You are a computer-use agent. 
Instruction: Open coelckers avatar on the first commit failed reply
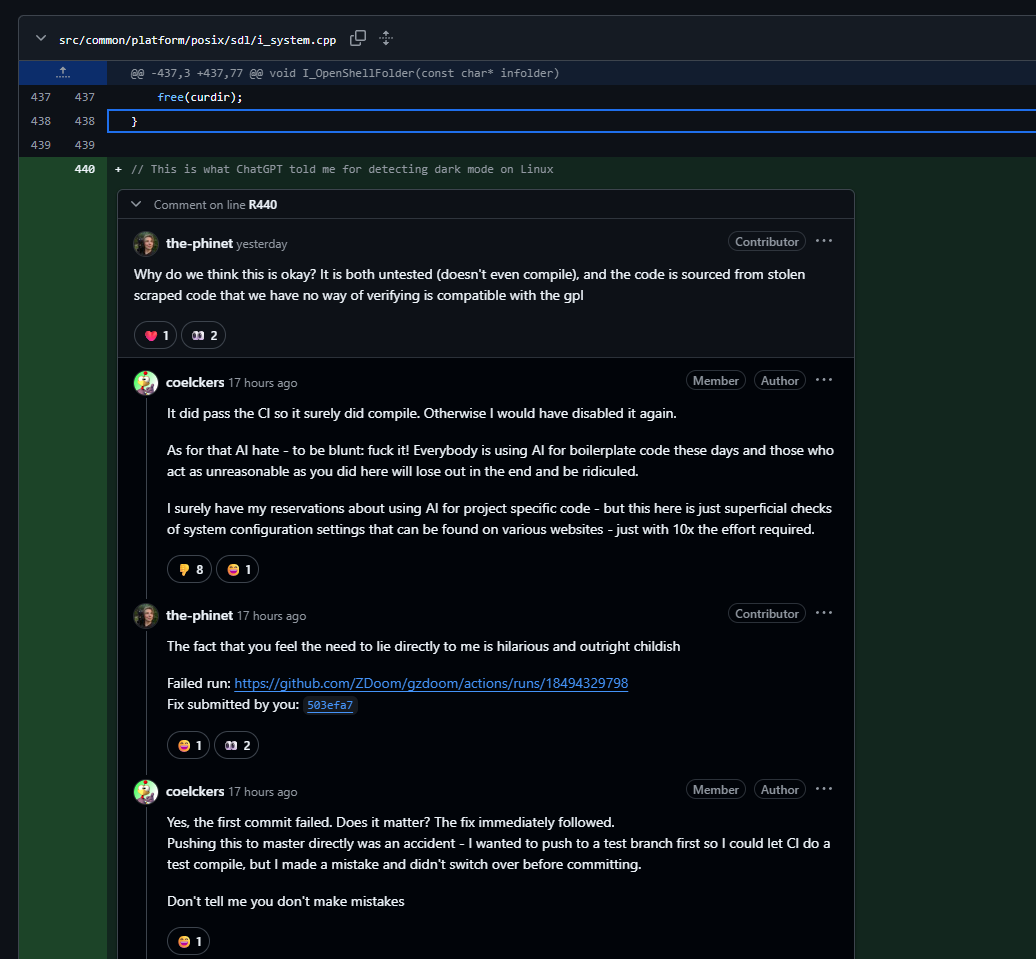point(146,792)
